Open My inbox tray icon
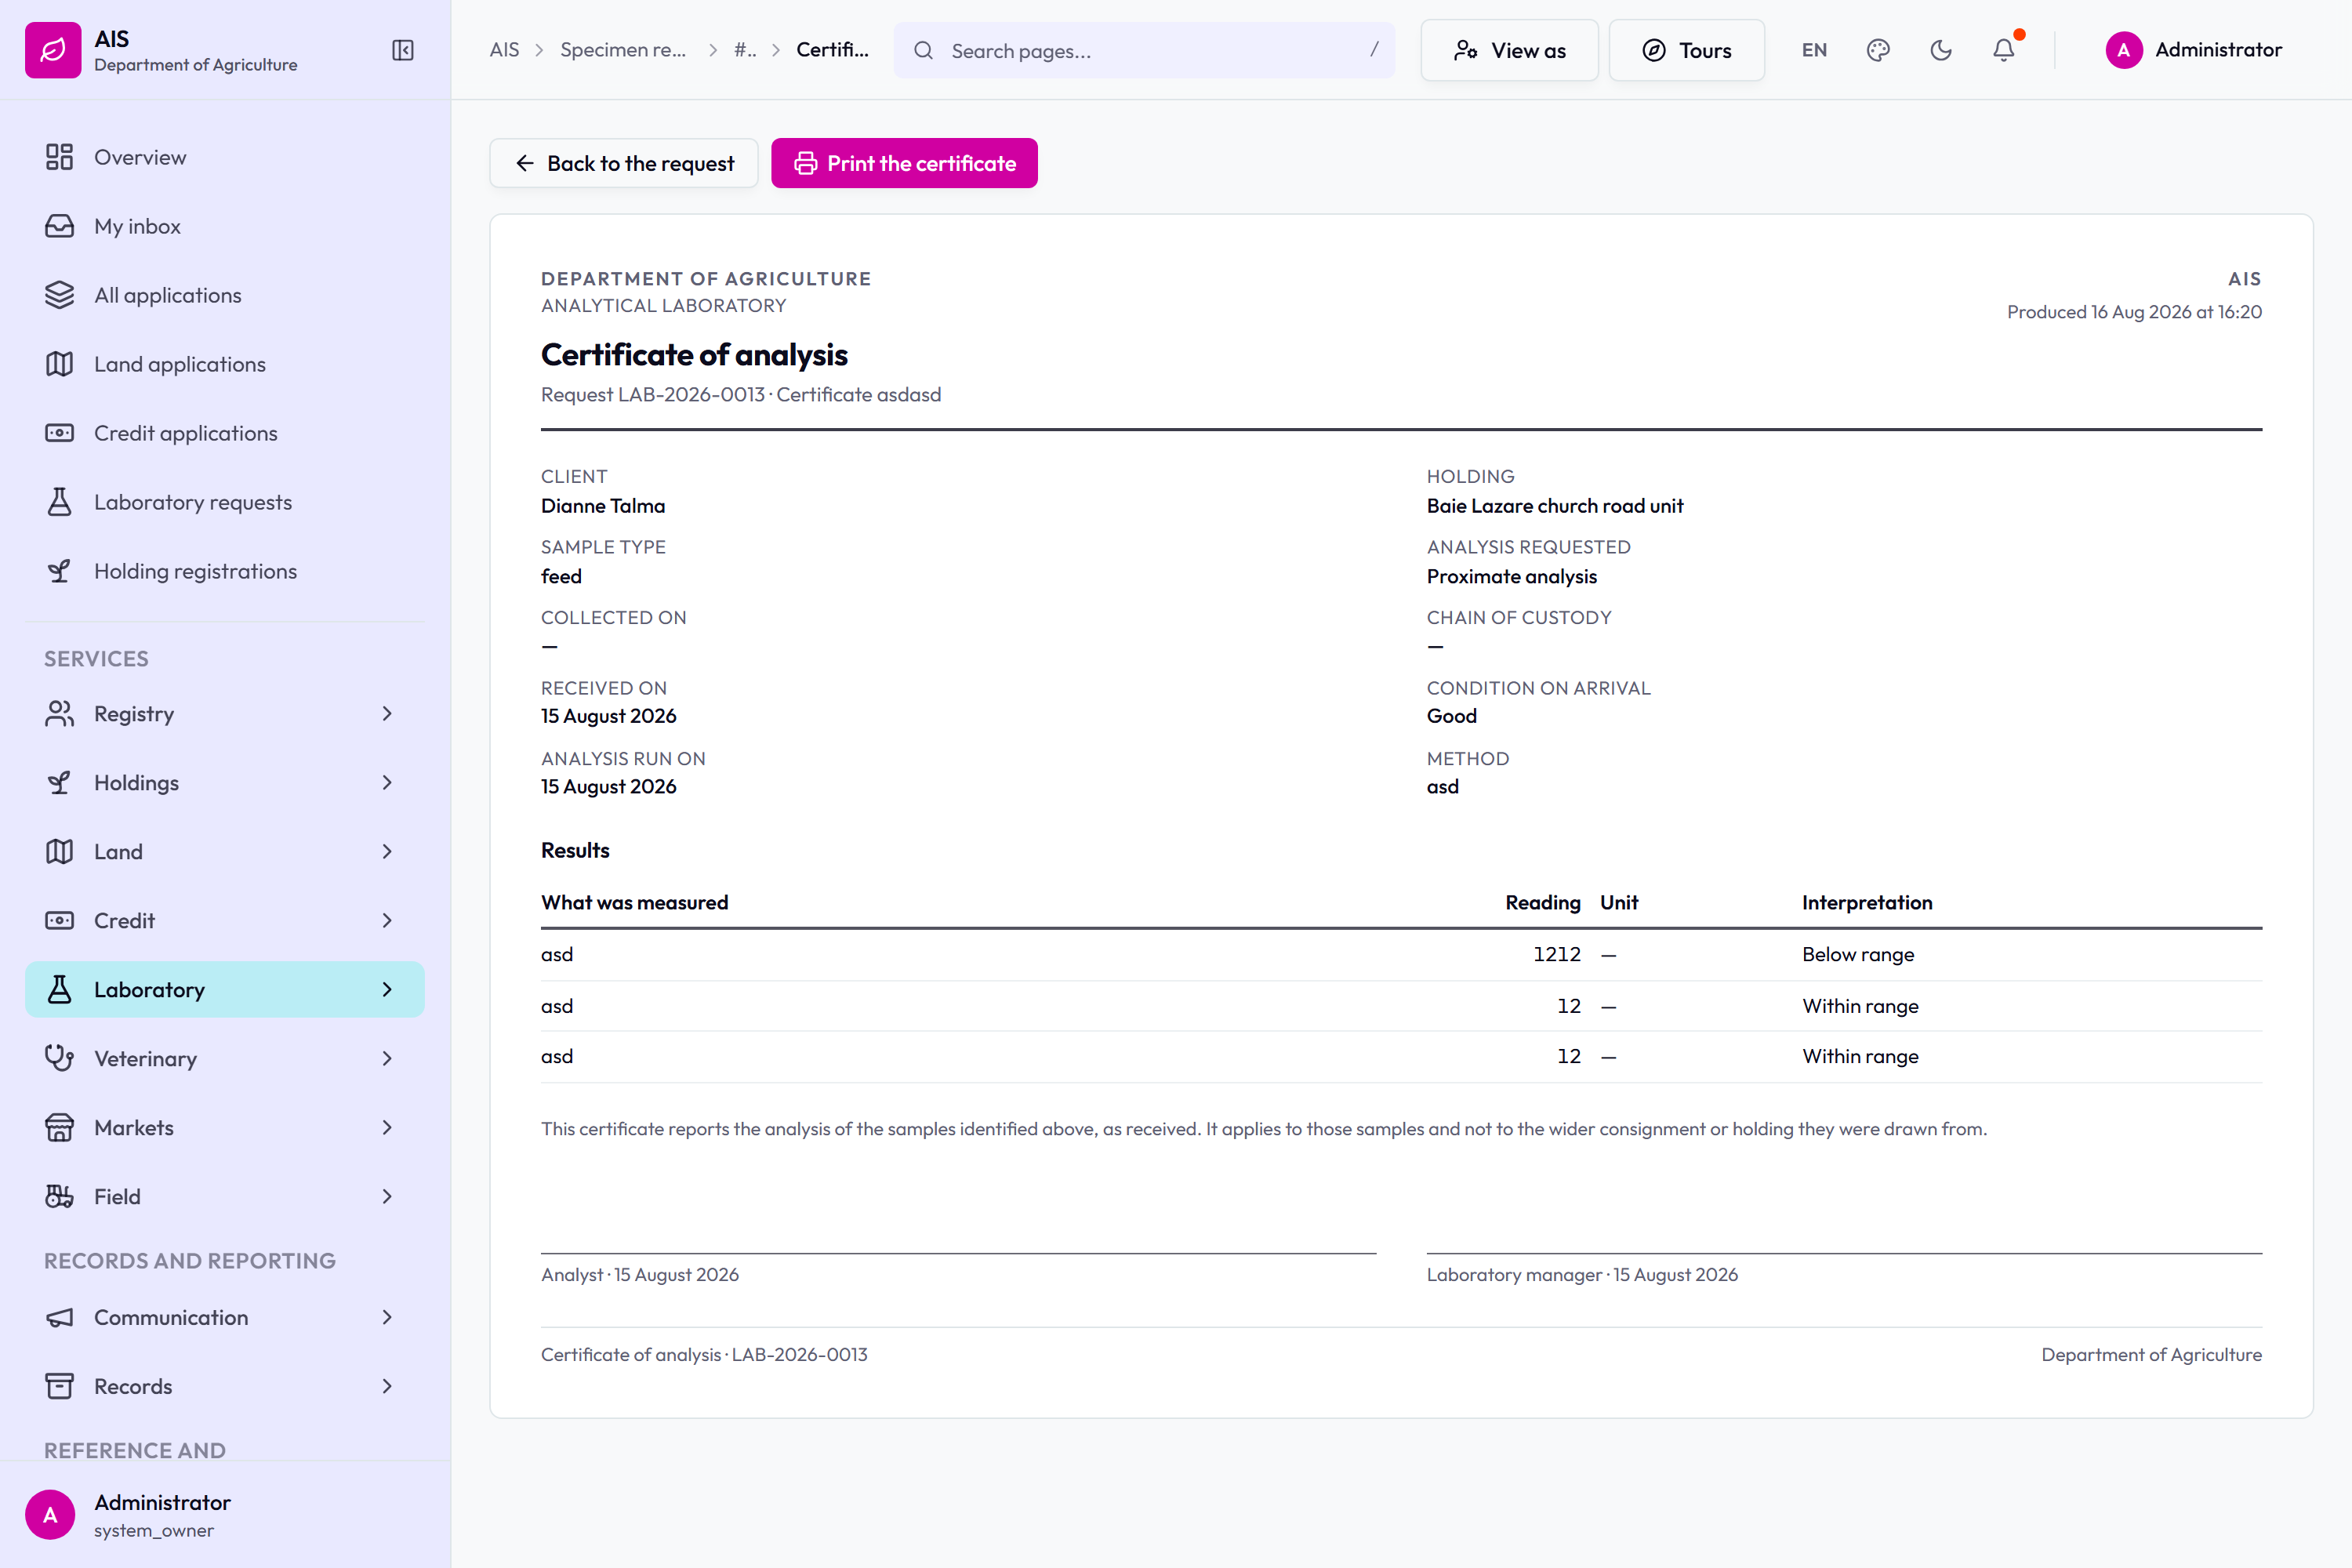 [x=59, y=226]
